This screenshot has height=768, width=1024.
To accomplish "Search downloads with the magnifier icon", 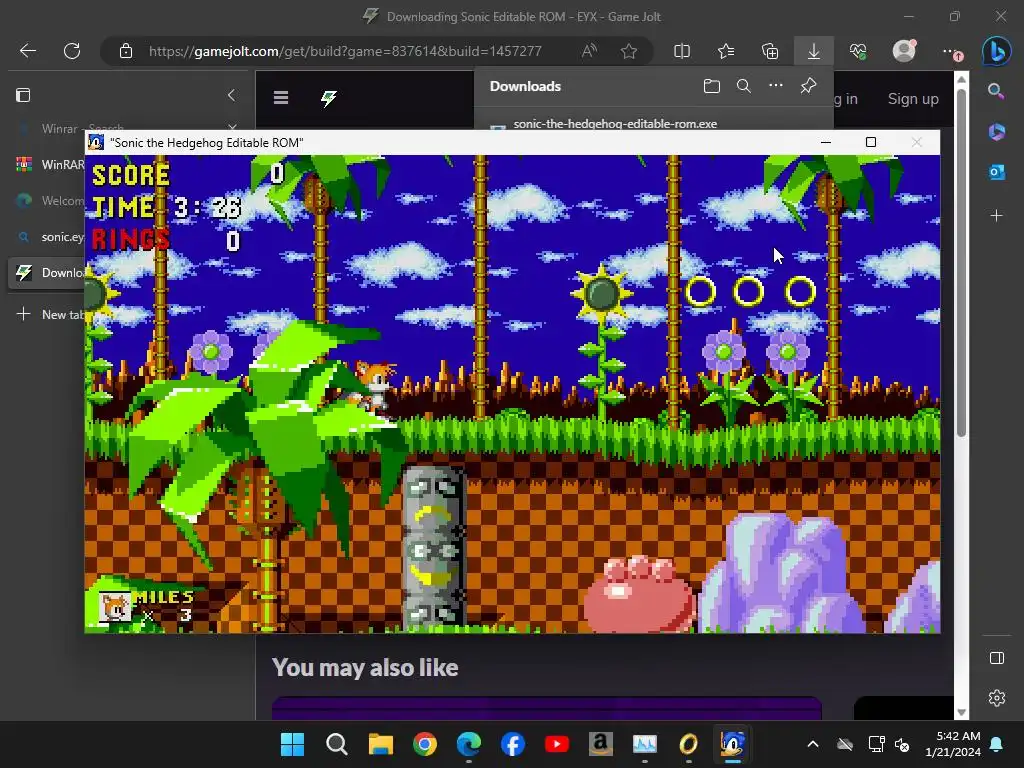I will click(744, 86).
